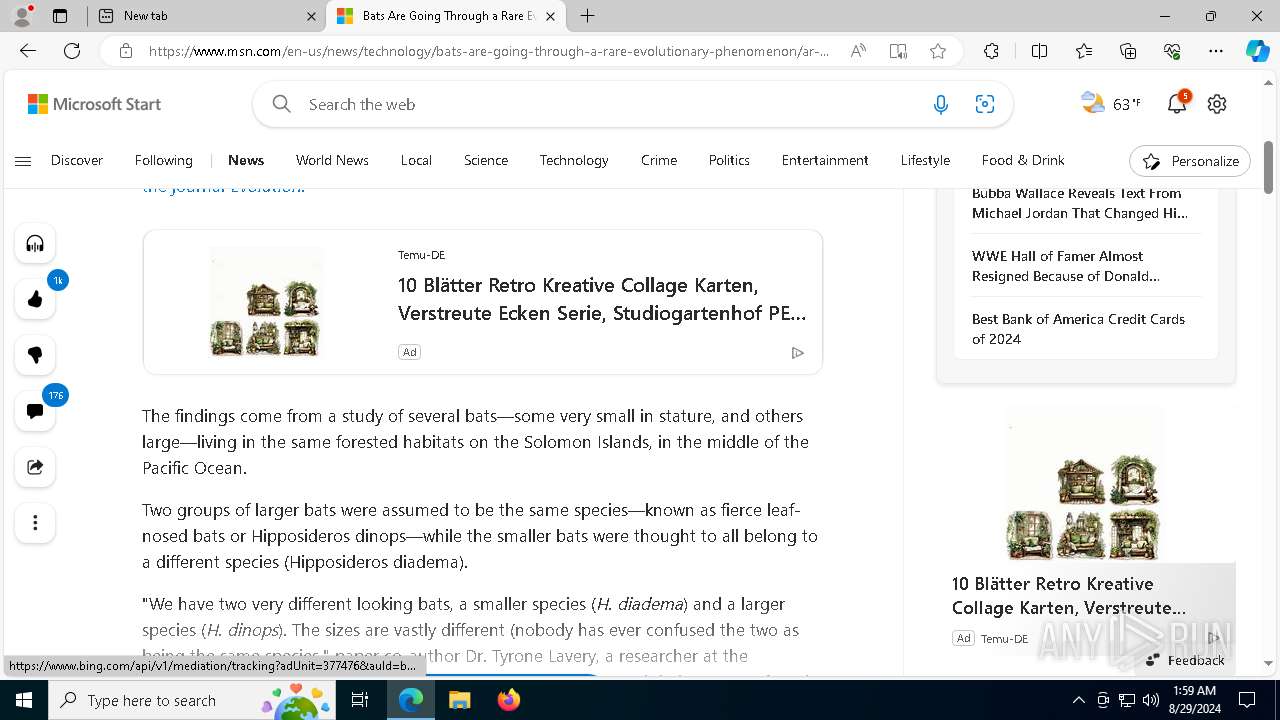Image resolution: width=1280 pixels, height=720 pixels.
Task: Open the Following section
Action: pos(163,160)
